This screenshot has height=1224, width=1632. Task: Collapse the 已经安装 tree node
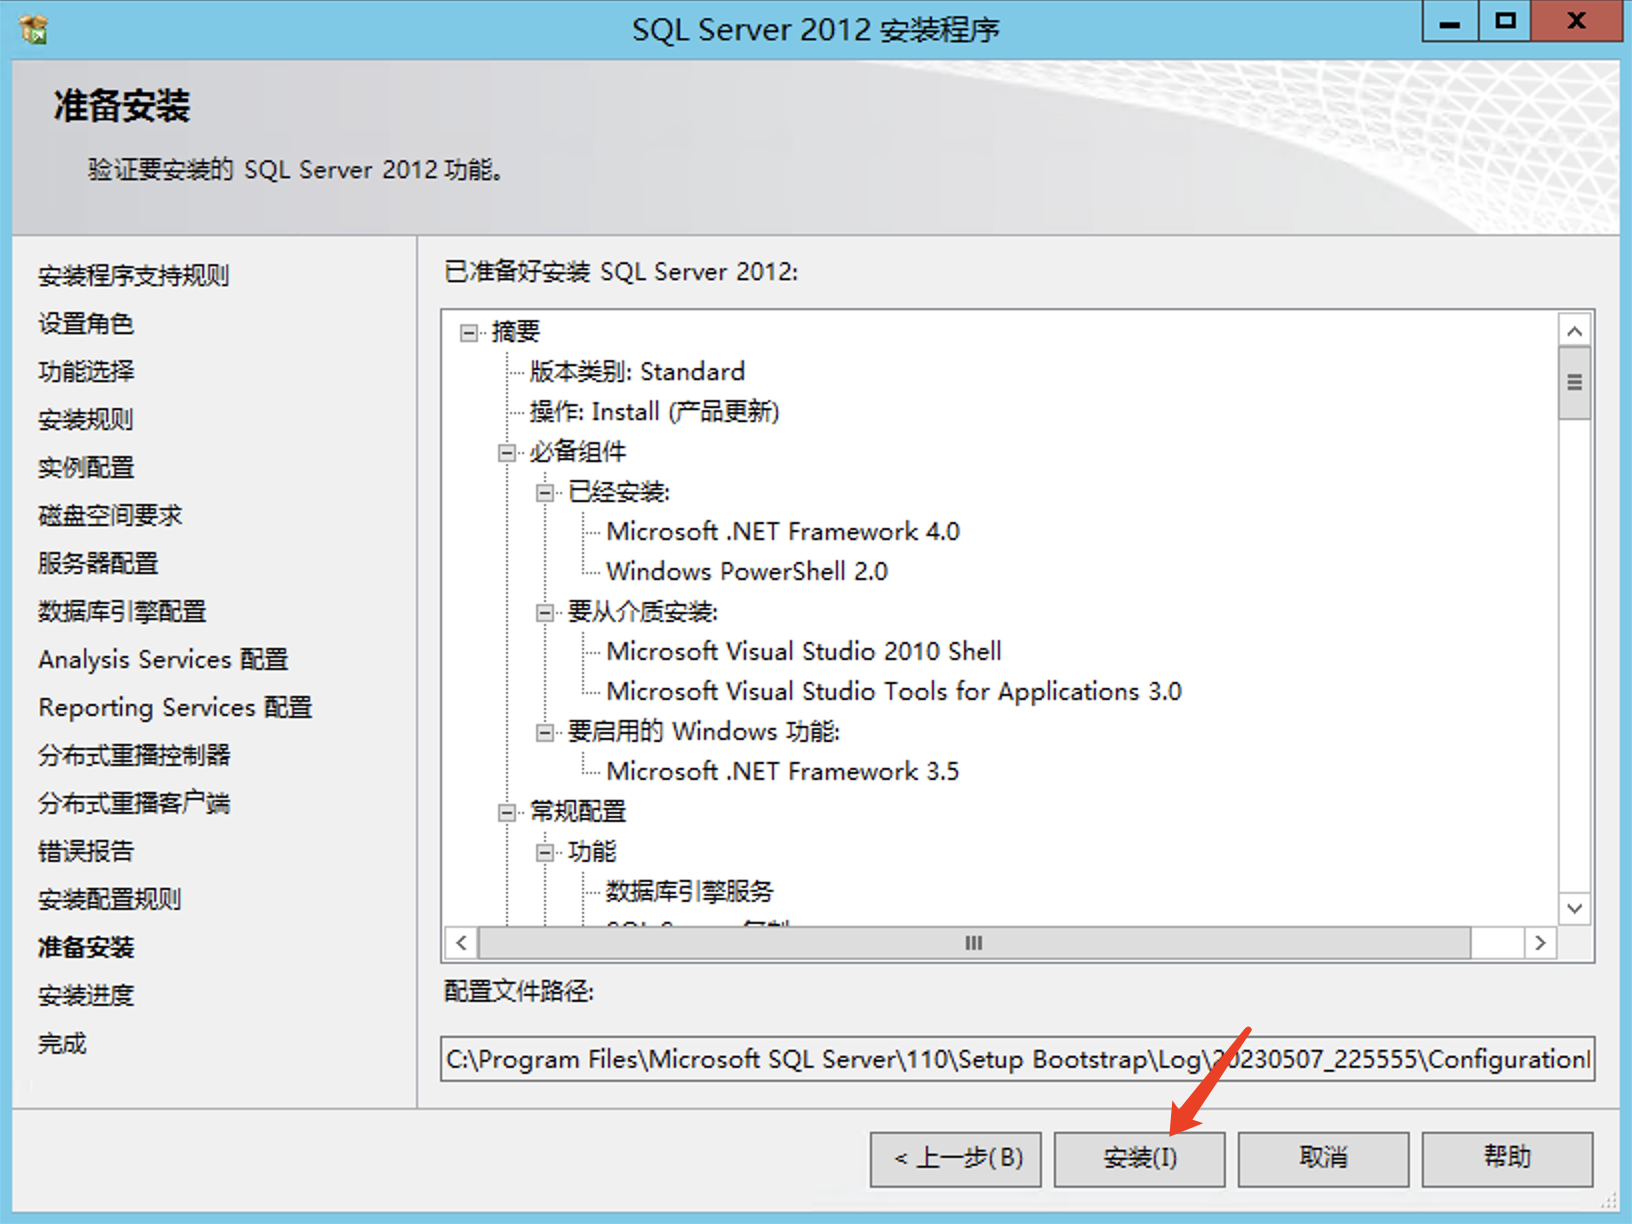[x=545, y=492]
